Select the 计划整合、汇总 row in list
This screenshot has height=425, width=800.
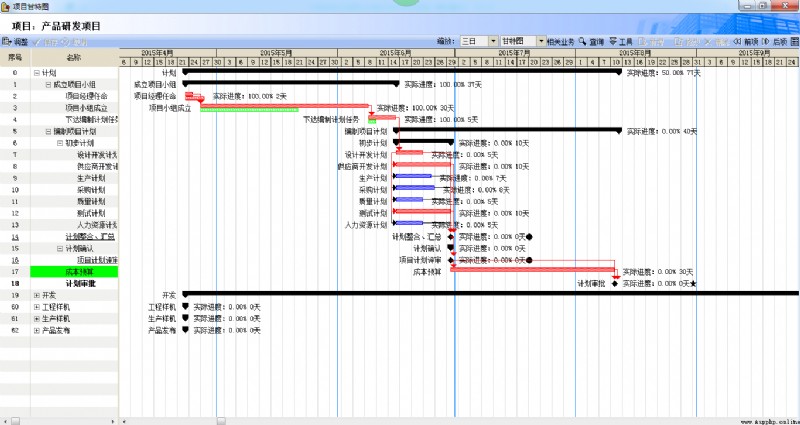point(59,237)
